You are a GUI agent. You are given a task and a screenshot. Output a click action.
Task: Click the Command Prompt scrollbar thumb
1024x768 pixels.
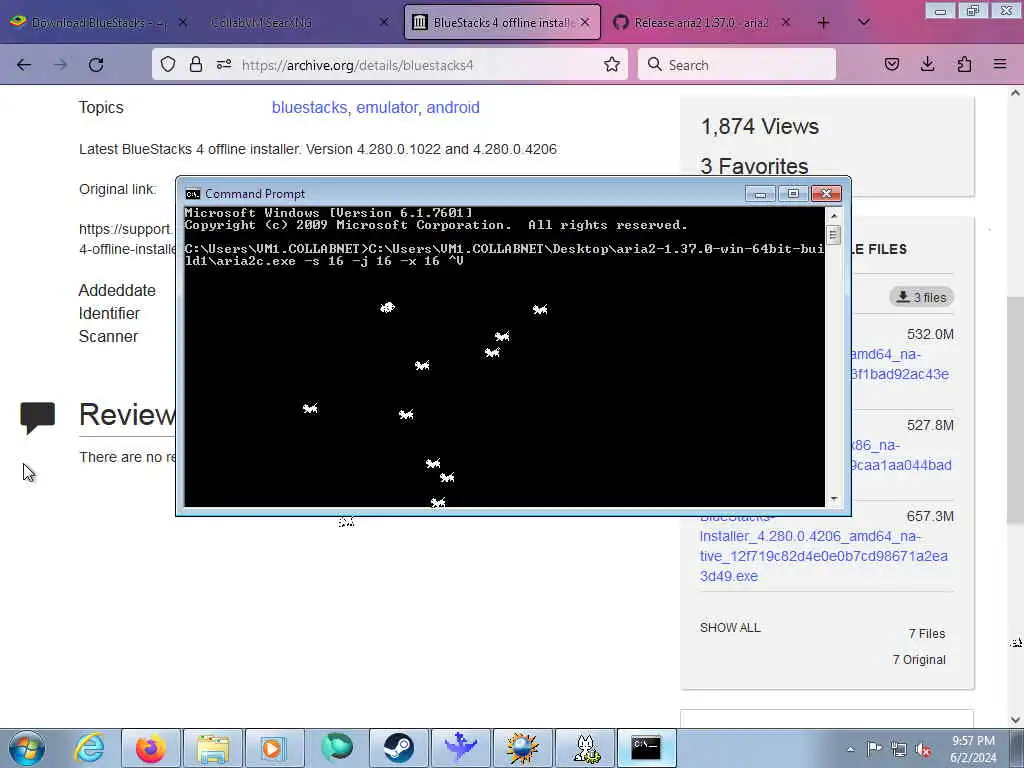[x=833, y=235]
